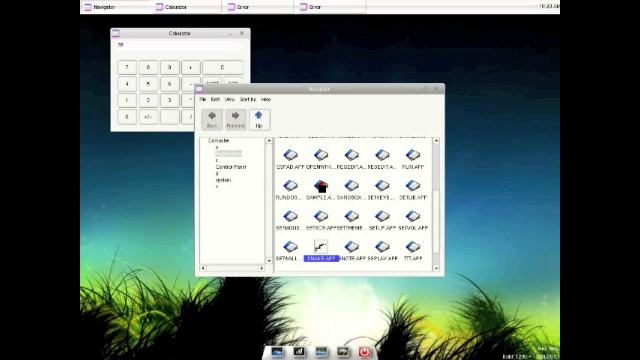
Task: Click the tree pane scroll-down arrow
Action: (269, 260)
